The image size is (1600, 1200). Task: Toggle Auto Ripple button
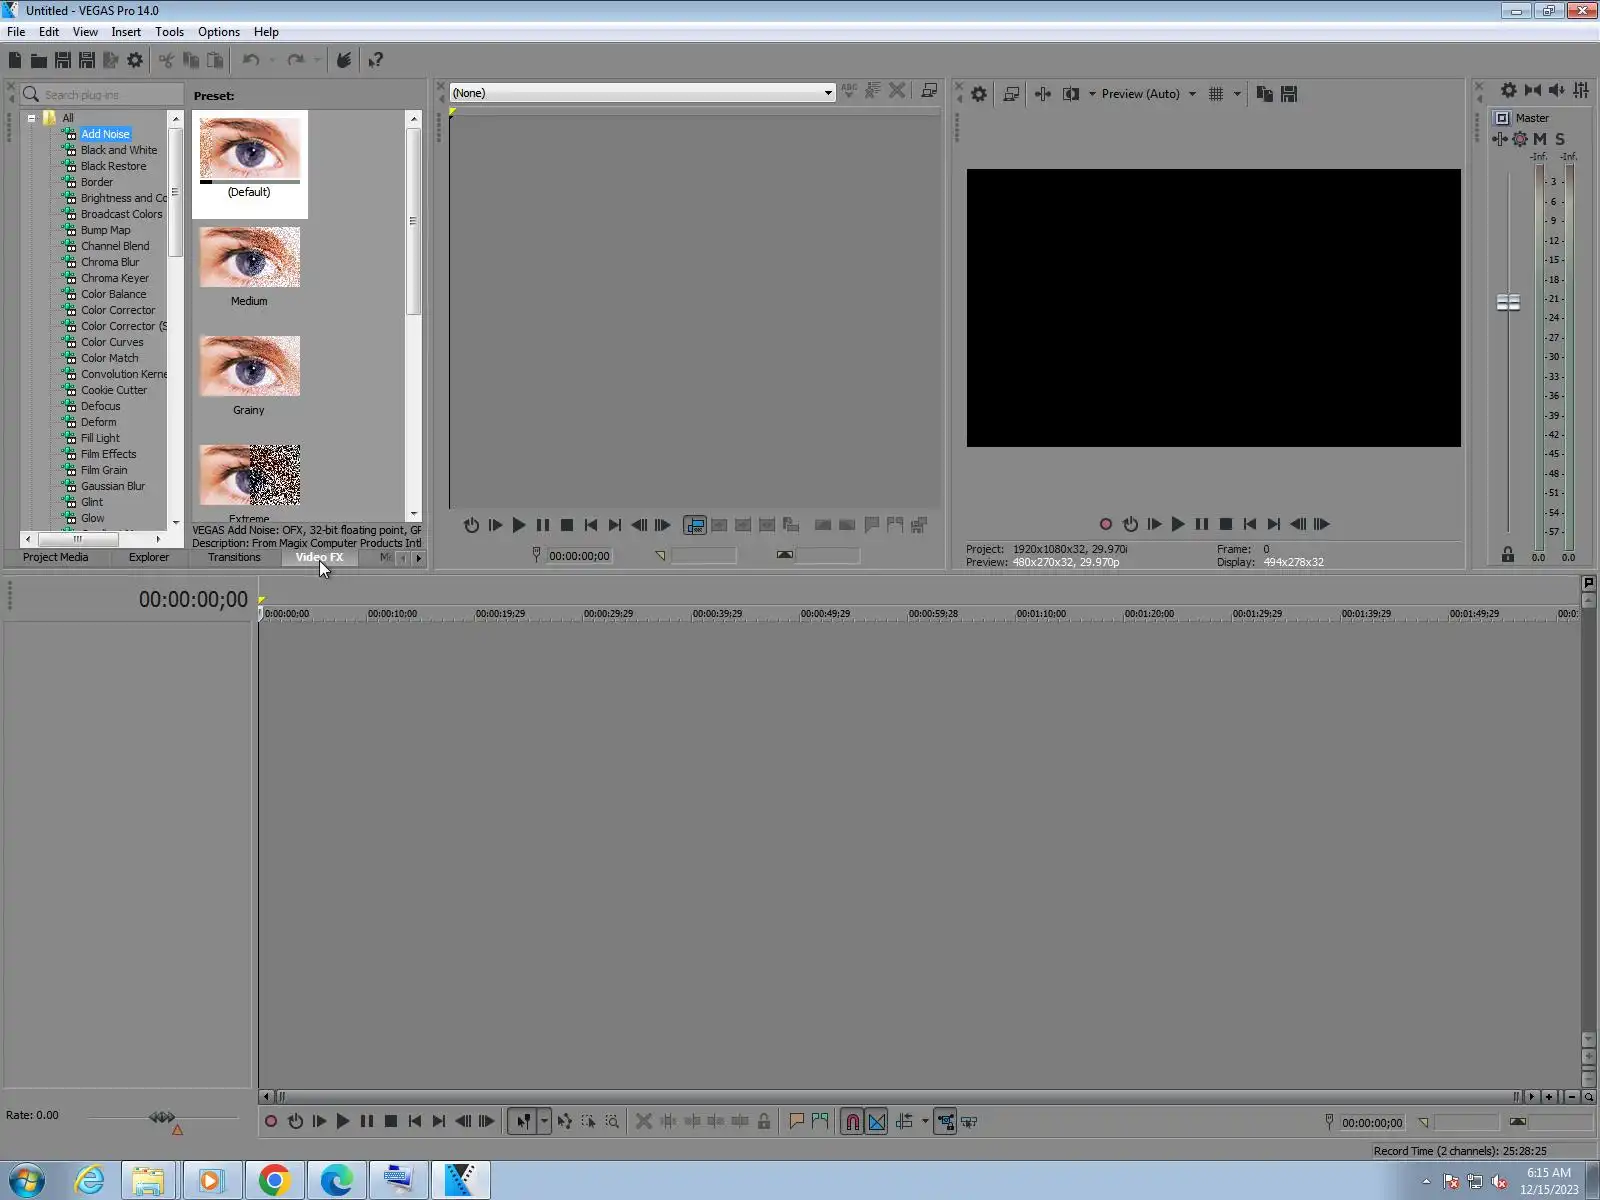(904, 1122)
